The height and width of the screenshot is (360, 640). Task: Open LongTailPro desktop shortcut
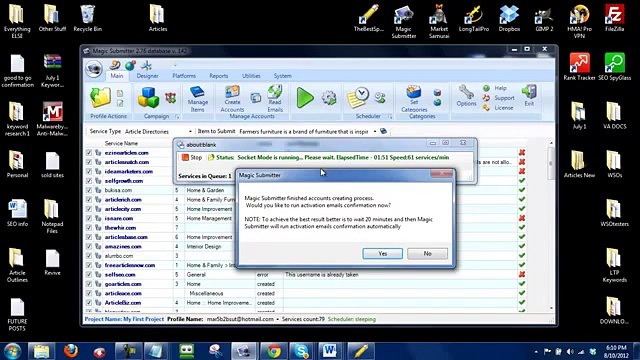coord(473,18)
